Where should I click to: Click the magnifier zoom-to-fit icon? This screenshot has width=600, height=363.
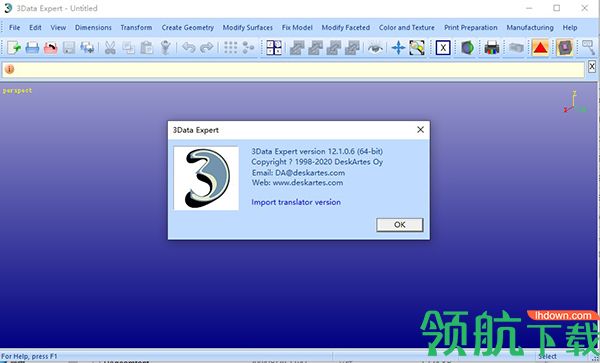(x=417, y=48)
